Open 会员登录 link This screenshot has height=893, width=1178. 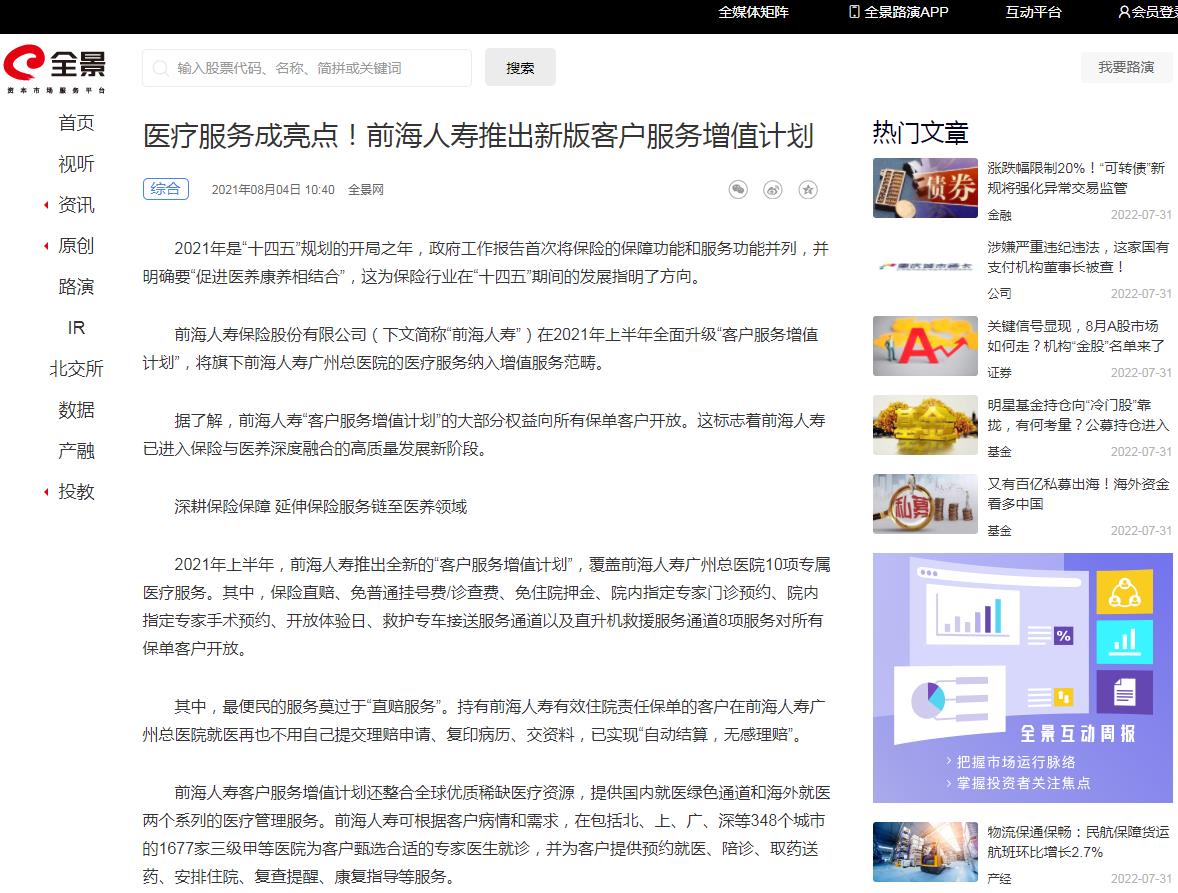pyautogui.click(x=1154, y=11)
